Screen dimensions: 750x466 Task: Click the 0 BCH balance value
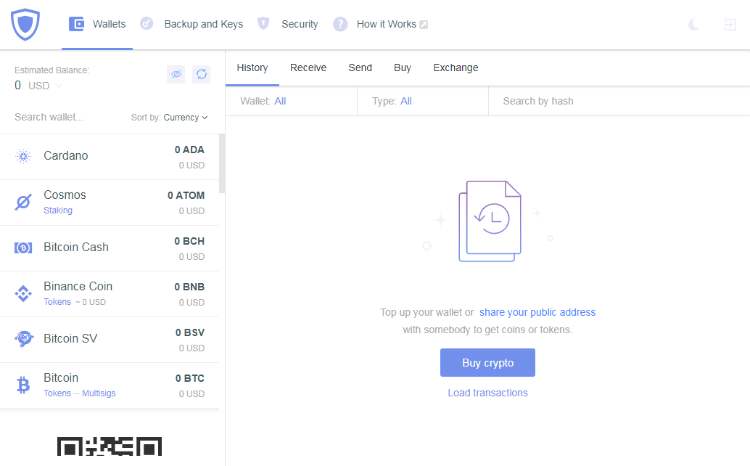[x=189, y=241]
